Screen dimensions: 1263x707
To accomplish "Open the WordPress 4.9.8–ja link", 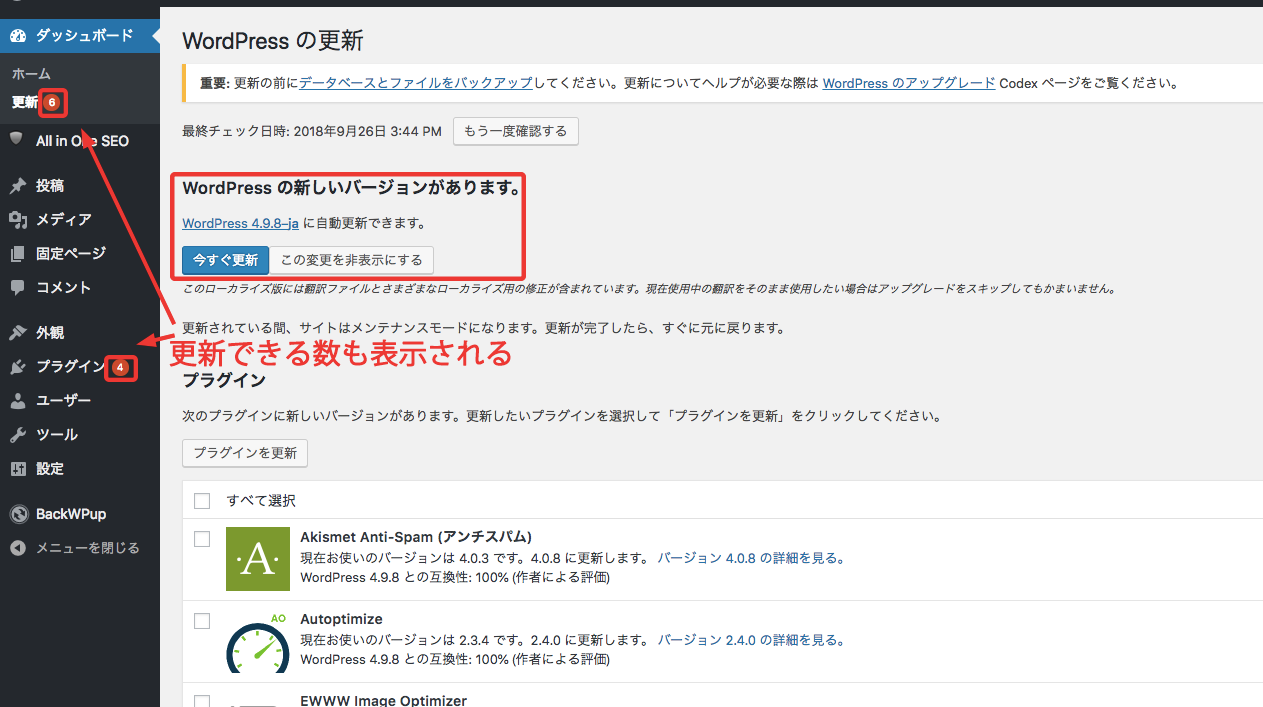I will [x=240, y=223].
